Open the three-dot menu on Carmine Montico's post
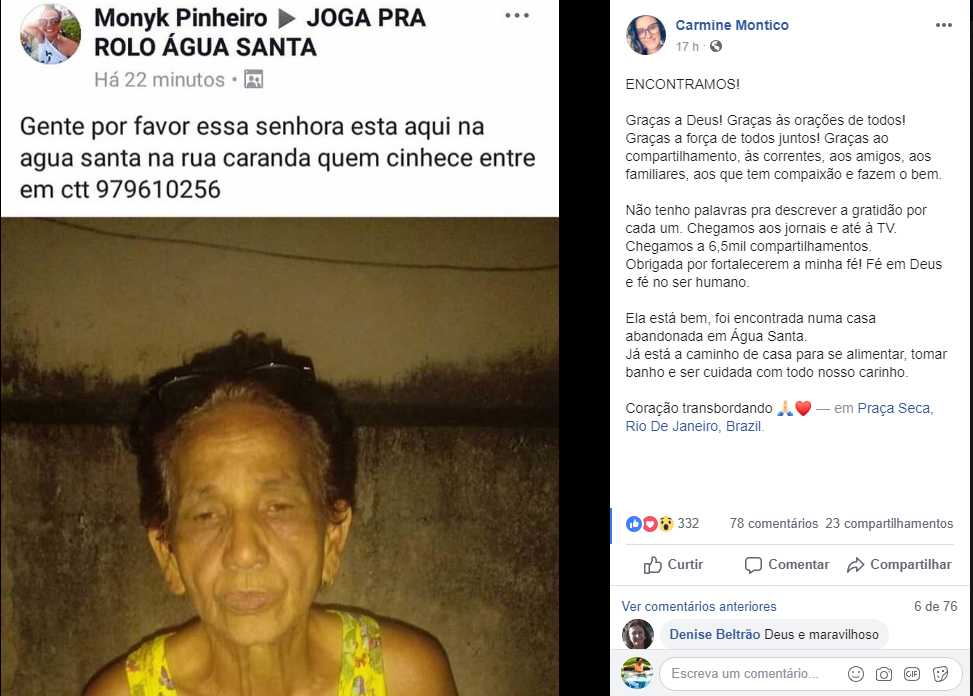 click(x=943, y=25)
